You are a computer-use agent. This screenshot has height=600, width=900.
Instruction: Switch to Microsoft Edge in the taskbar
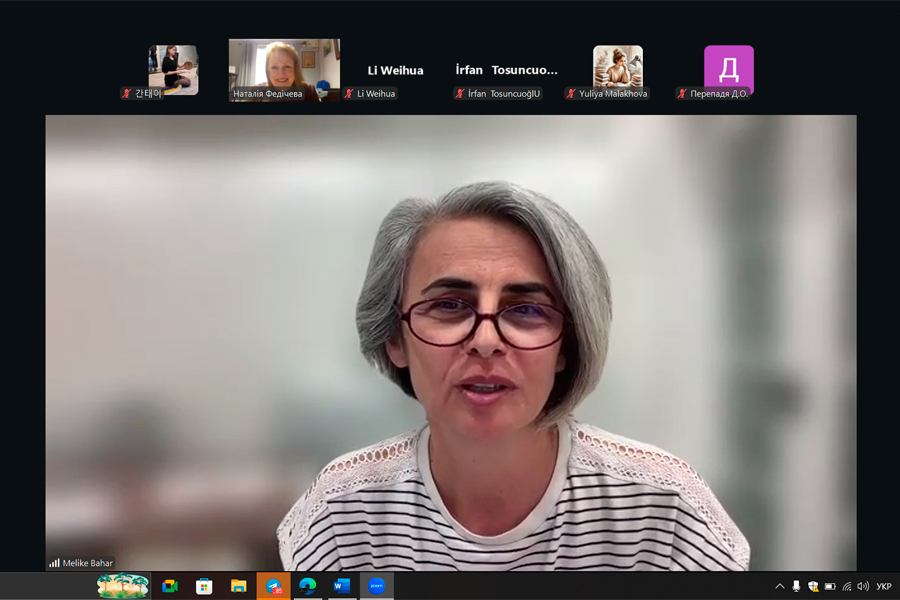click(x=308, y=586)
